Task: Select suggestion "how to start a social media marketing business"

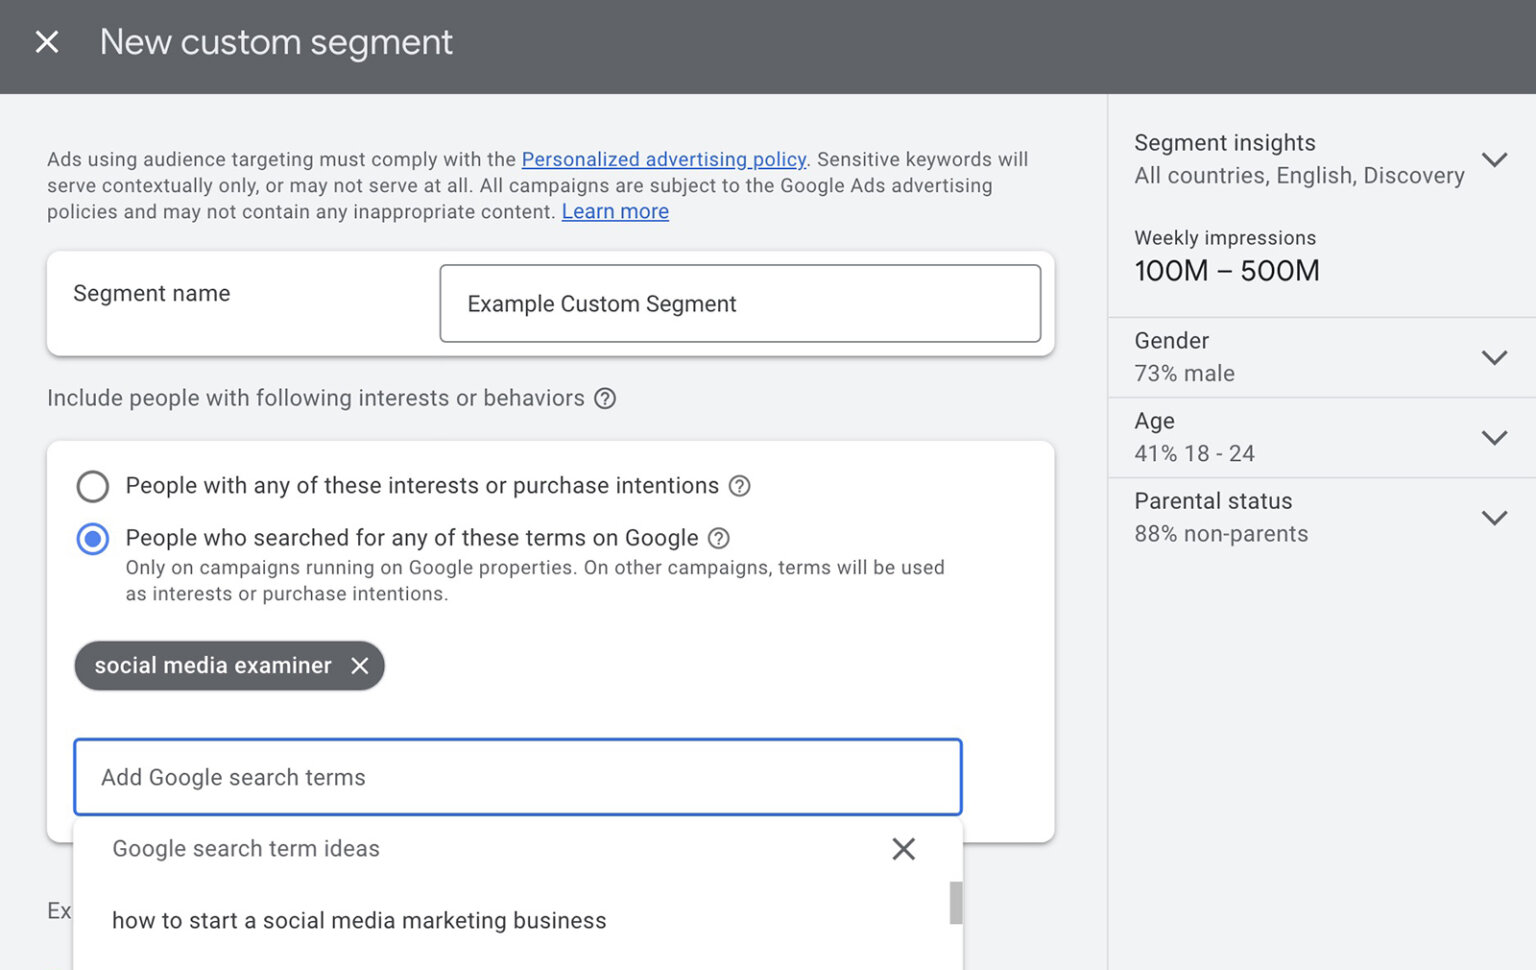Action: [x=360, y=920]
